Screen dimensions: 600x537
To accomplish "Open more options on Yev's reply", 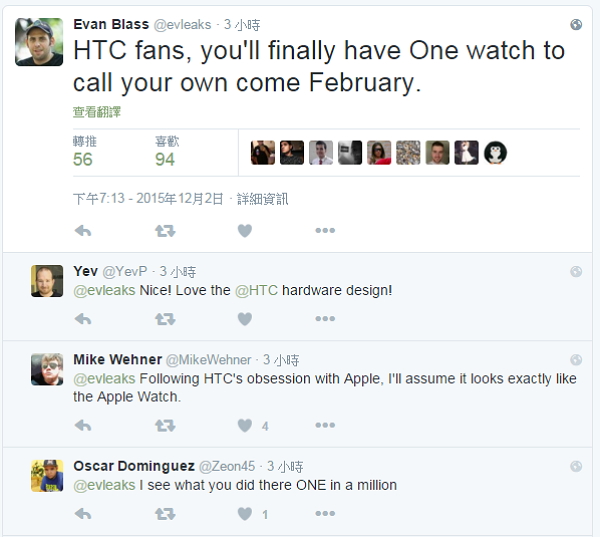I will click(x=325, y=320).
